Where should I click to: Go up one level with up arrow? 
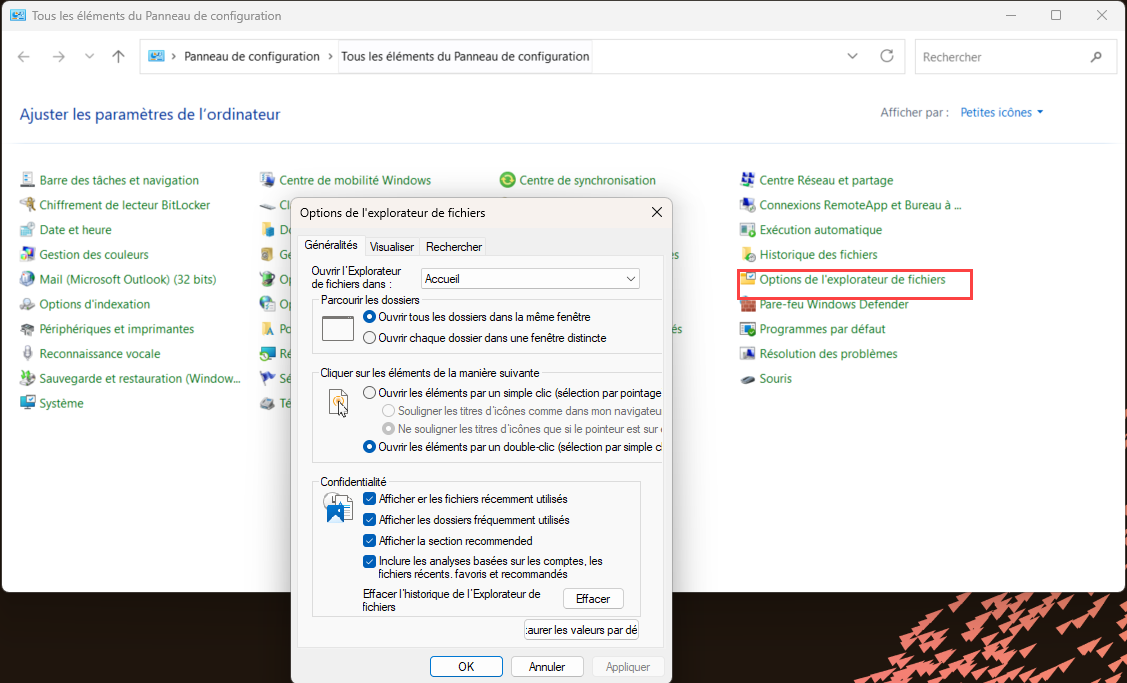click(119, 57)
